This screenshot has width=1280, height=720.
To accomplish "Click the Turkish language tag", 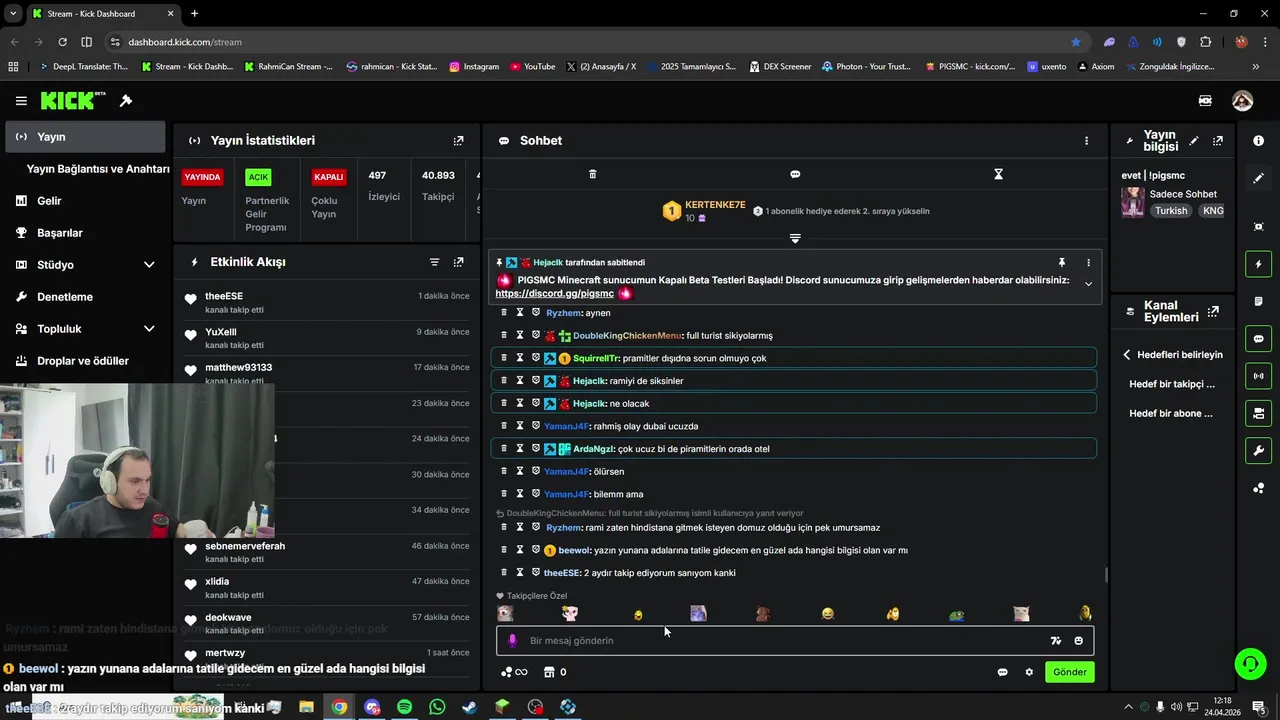I will tap(1171, 211).
